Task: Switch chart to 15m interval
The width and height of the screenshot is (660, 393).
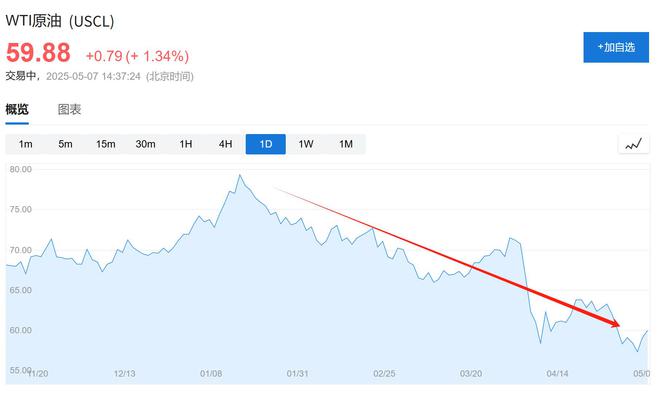Action: tap(105, 144)
